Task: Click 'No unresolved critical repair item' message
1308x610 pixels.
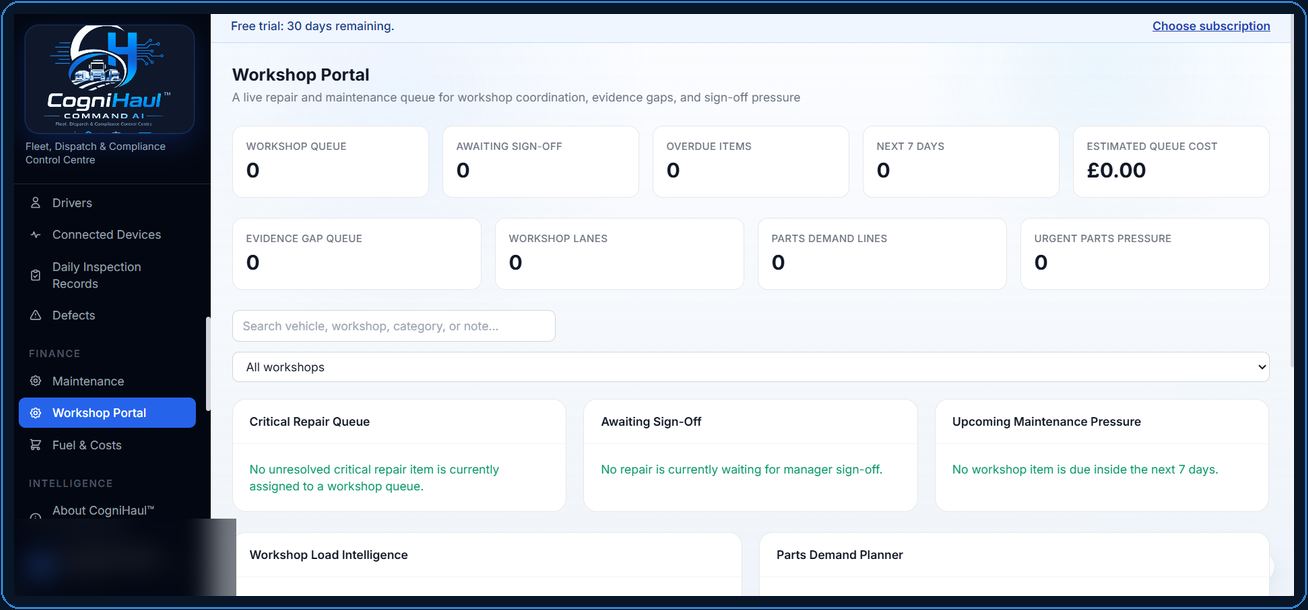Action: point(374,478)
